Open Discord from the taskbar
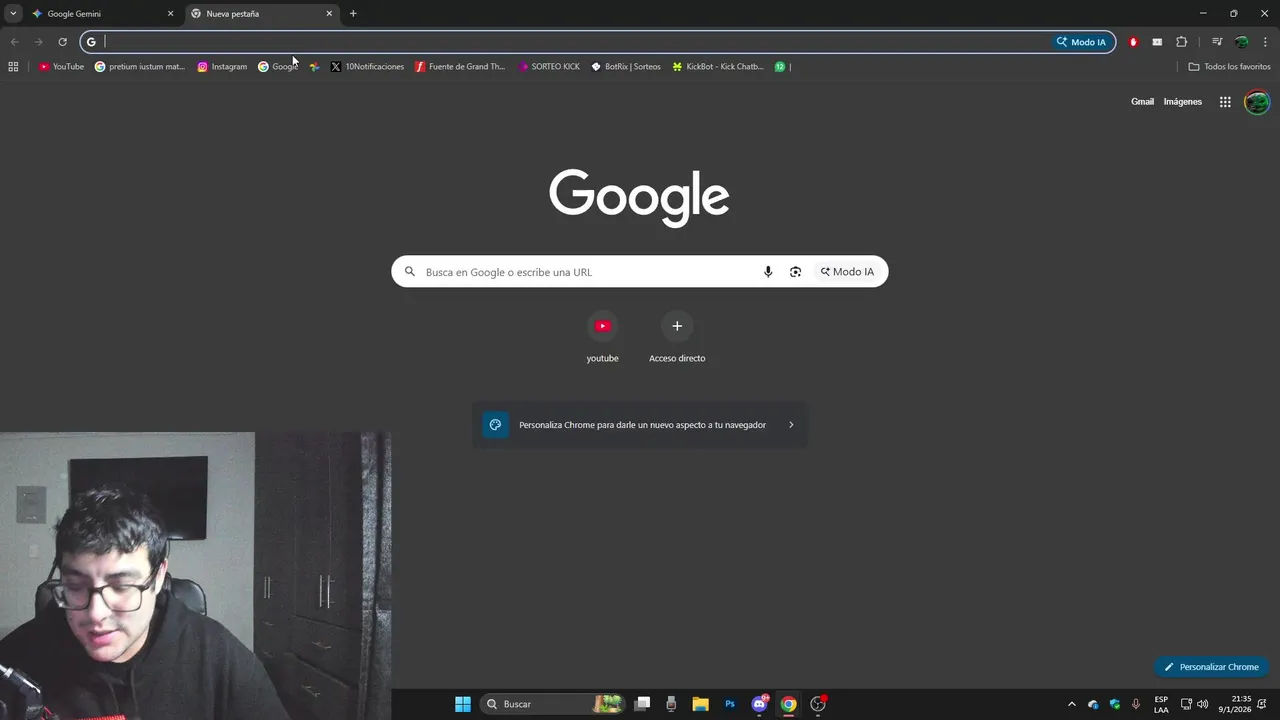 point(759,704)
